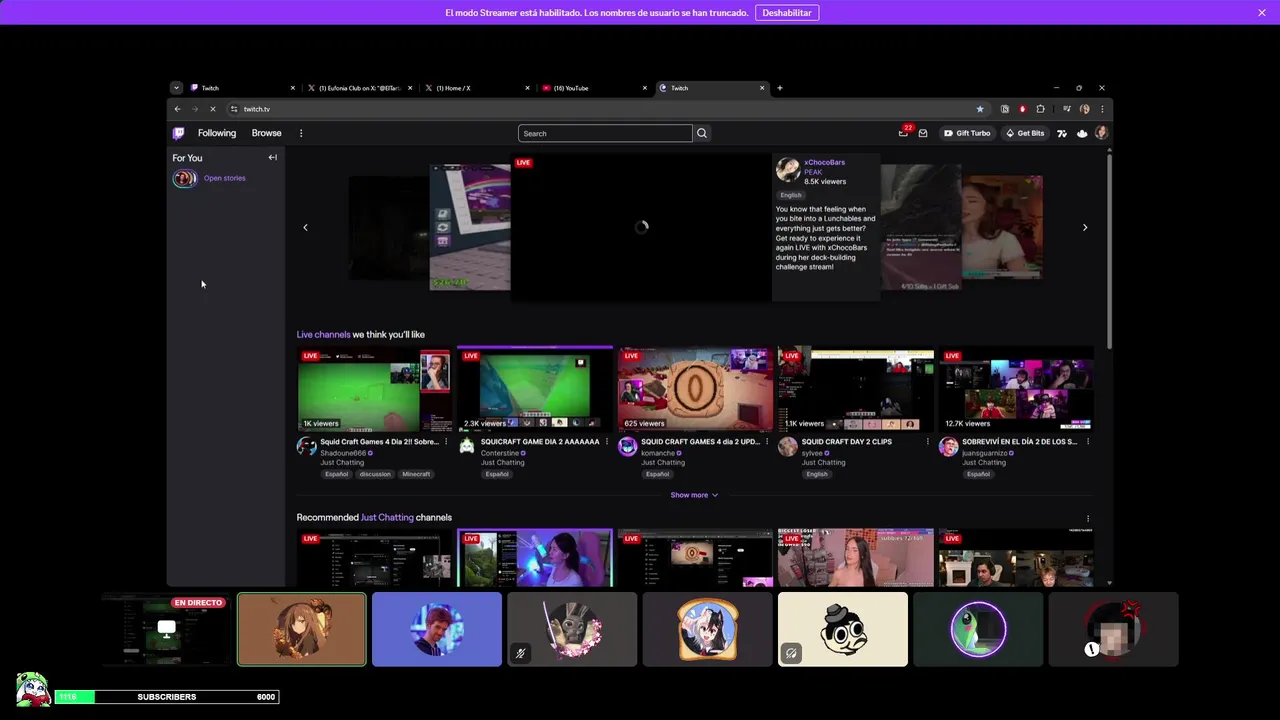The image size is (1280, 720).
Task: Click the Minecraft tag
Action: [416, 474]
